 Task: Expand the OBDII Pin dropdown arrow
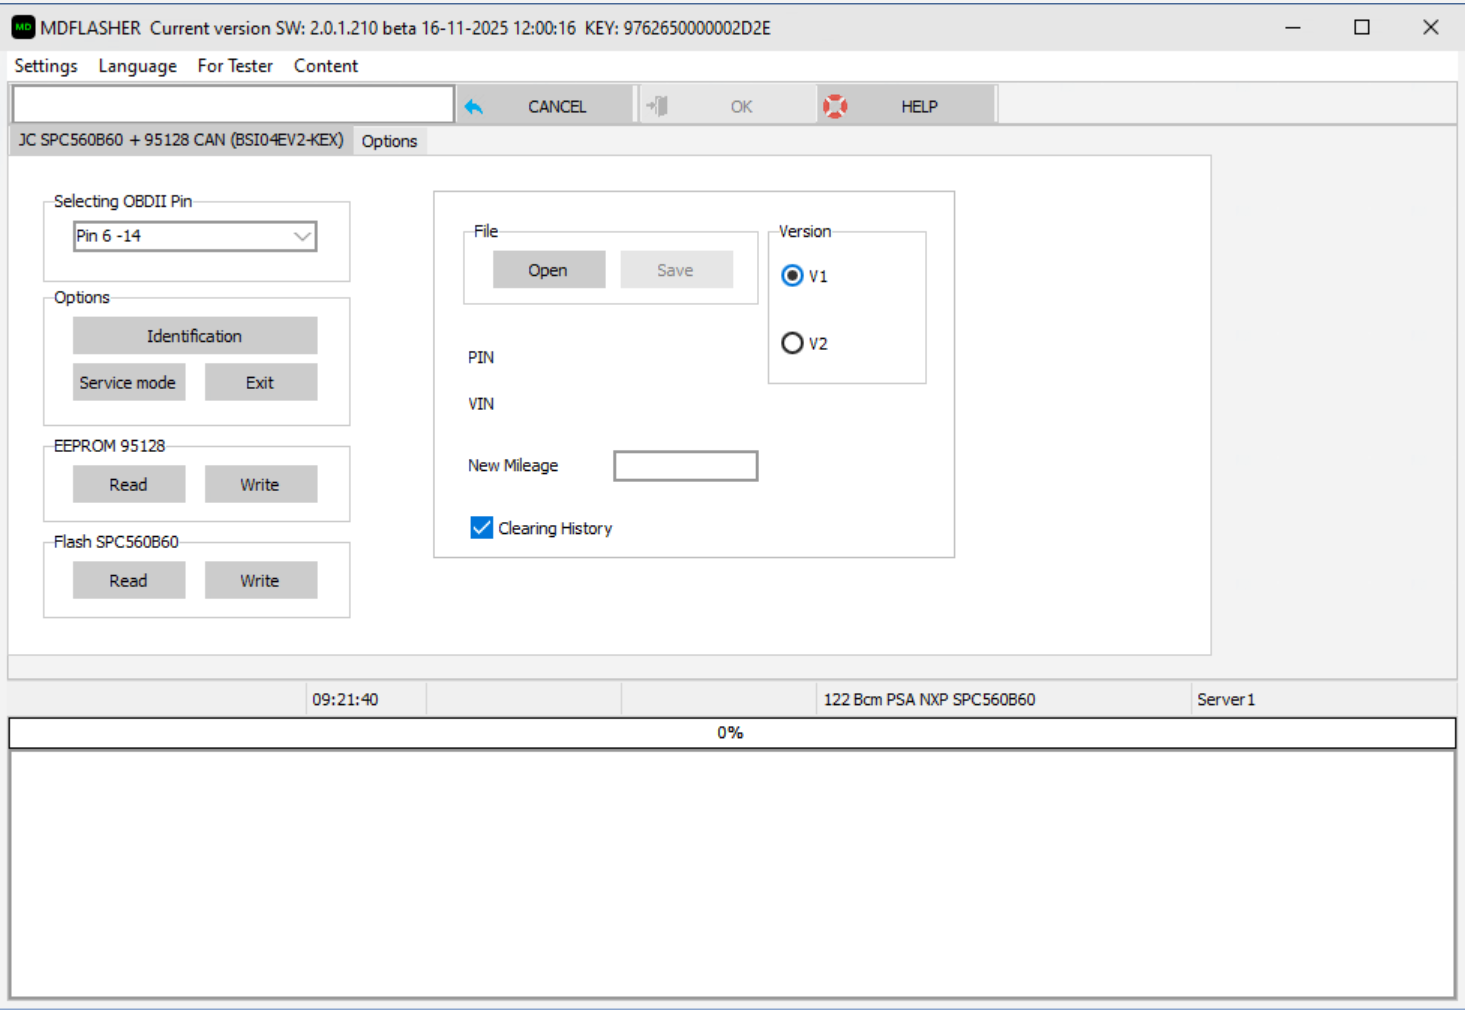pyautogui.click(x=302, y=236)
